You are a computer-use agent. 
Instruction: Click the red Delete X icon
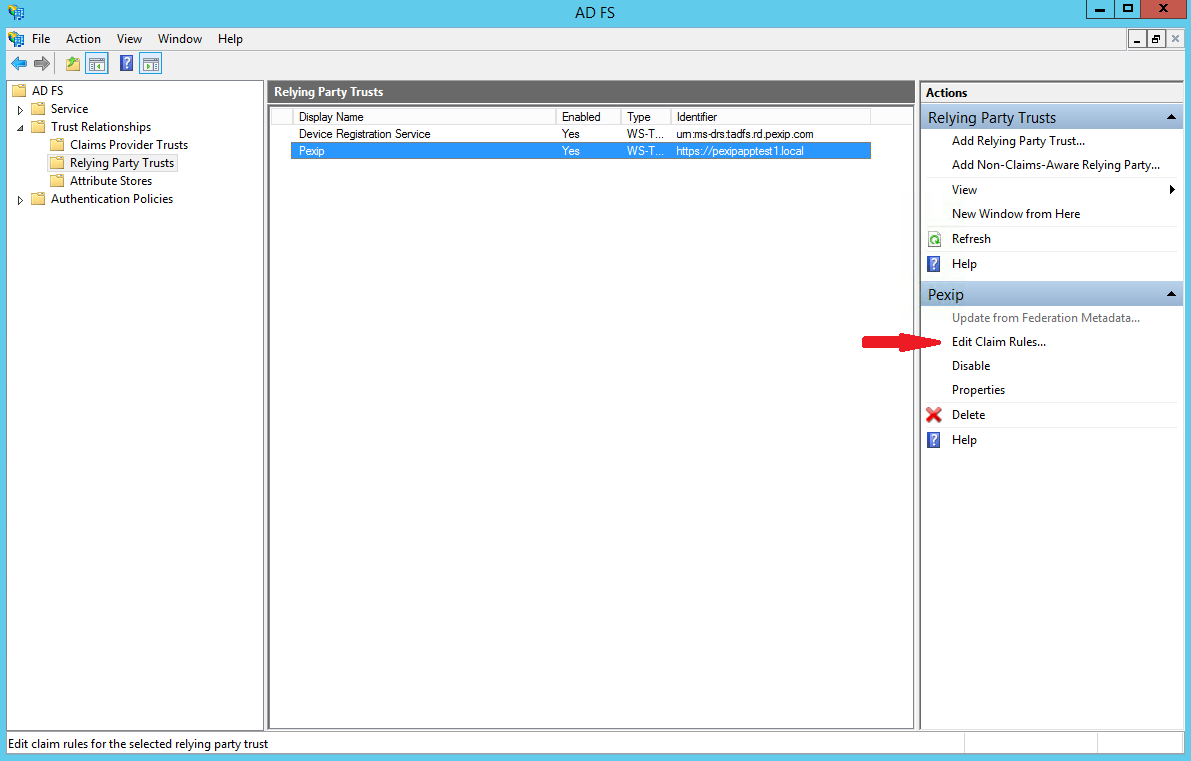click(x=934, y=415)
